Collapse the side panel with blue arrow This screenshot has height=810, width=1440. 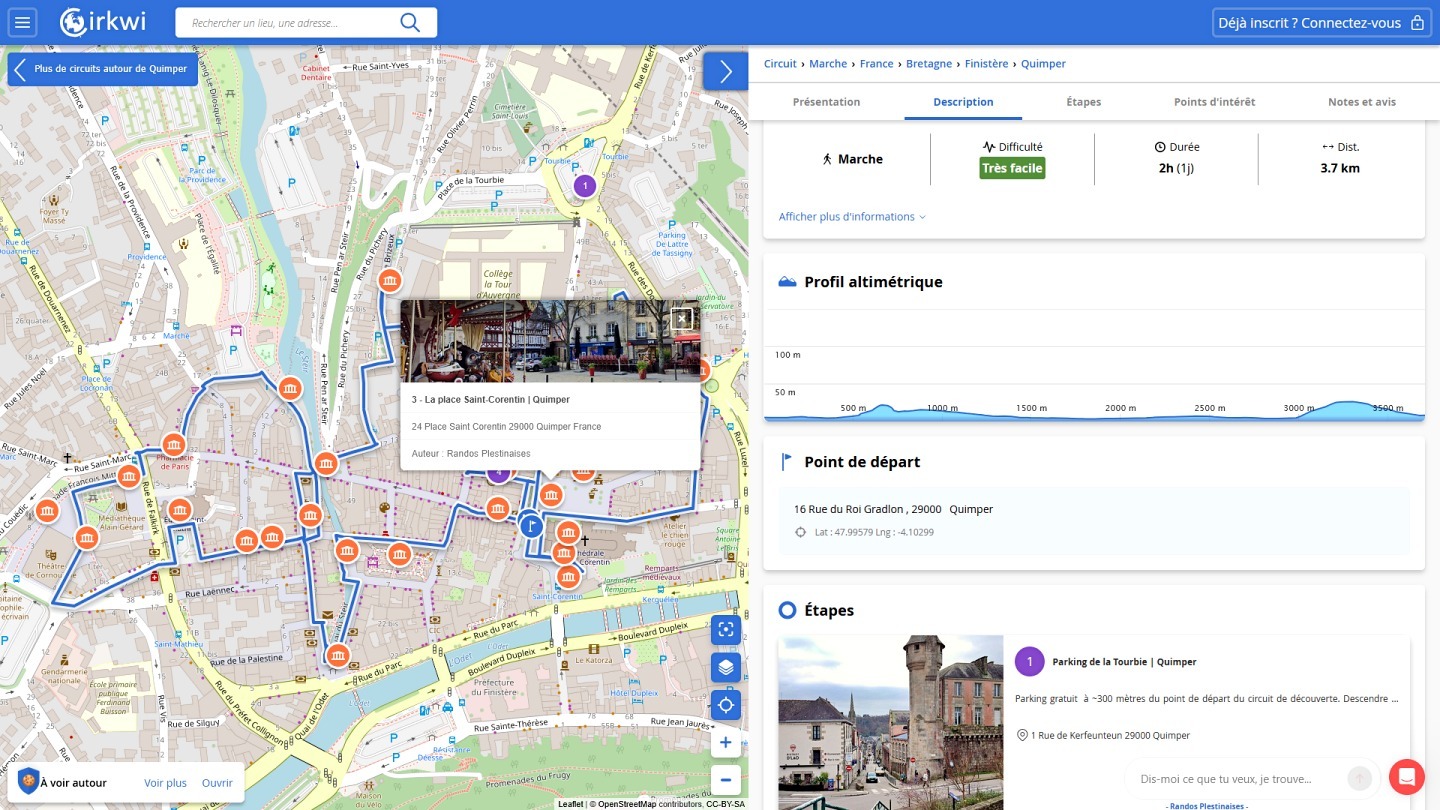coord(725,70)
